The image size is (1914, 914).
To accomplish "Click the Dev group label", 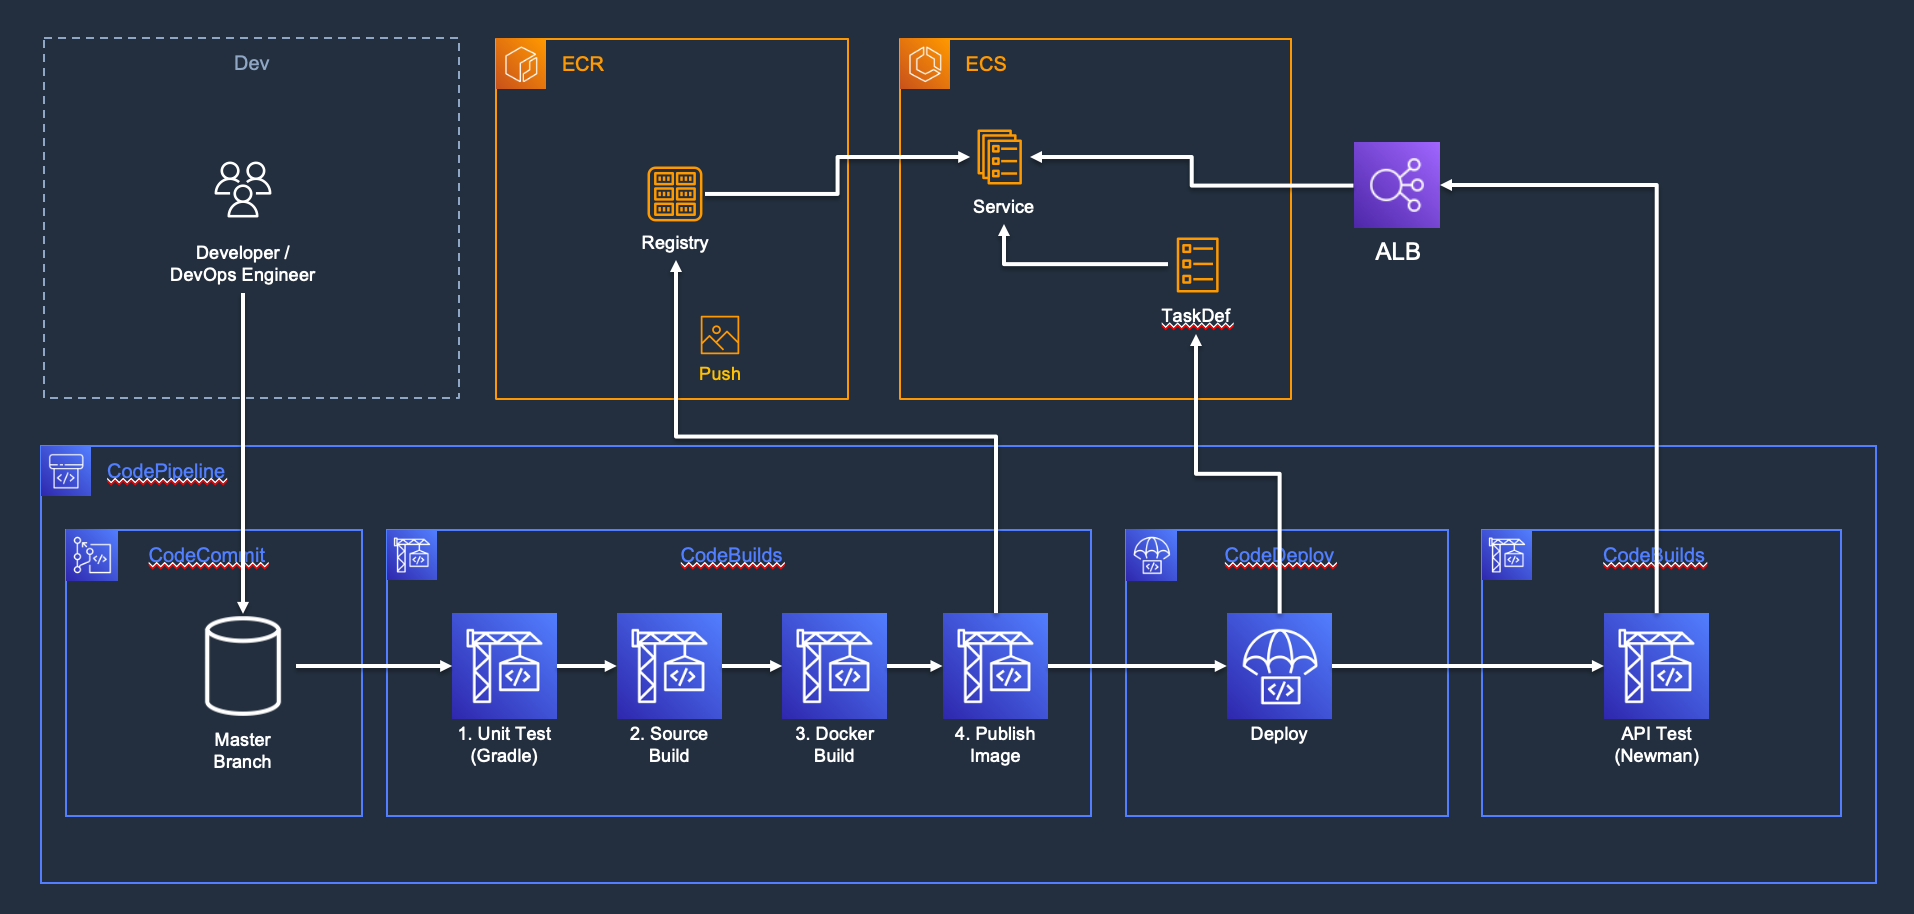I will point(251,63).
